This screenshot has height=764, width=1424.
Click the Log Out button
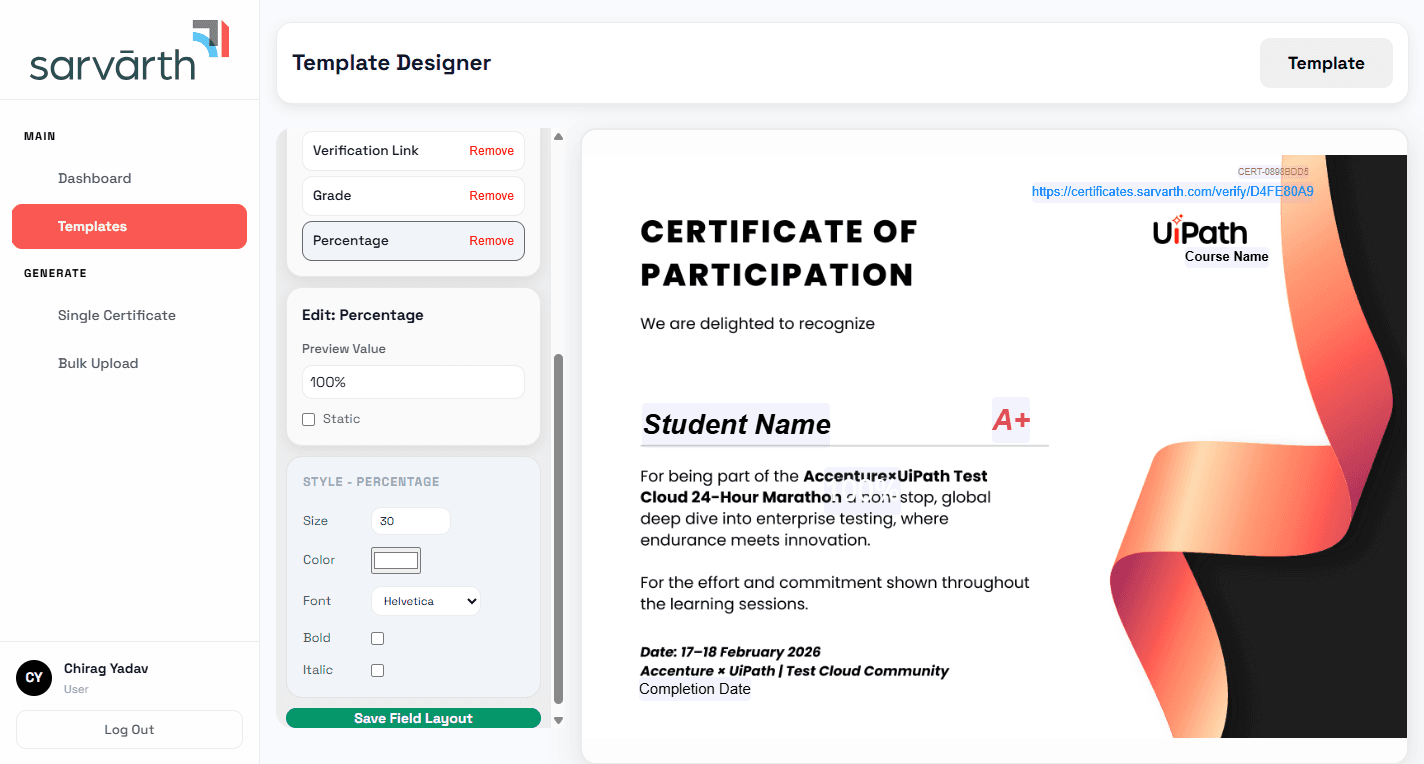click(129, 729)
